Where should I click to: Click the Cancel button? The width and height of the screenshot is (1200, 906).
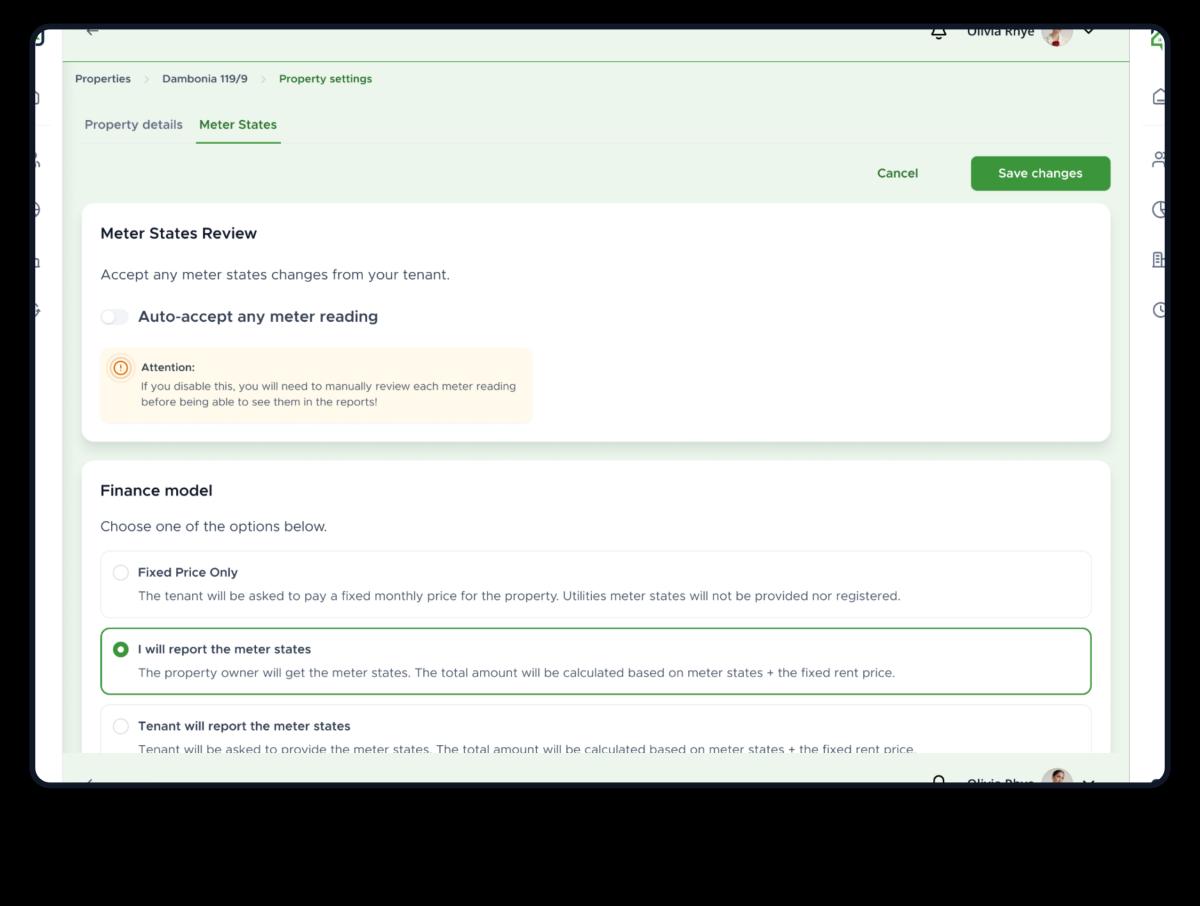(x=897, y=173)
